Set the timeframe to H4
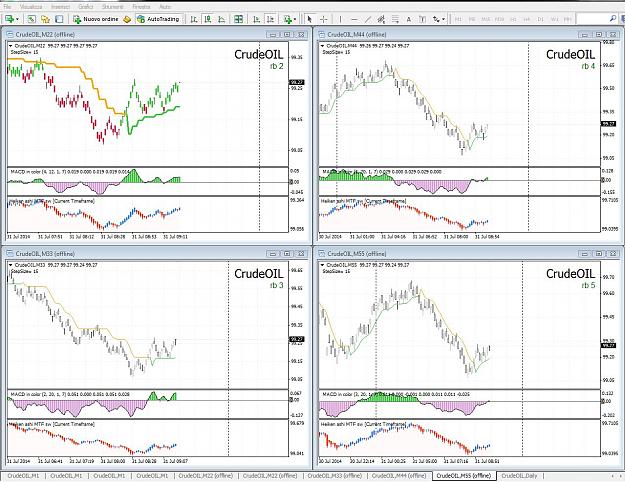Viewport: 625px width, 482px height. 527,19
